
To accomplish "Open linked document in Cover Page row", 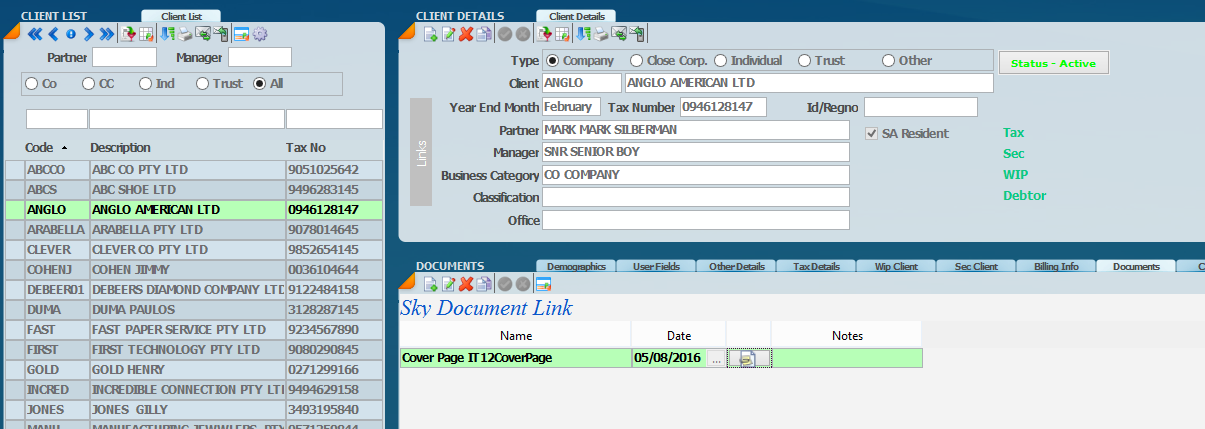I will pos(748,358).
